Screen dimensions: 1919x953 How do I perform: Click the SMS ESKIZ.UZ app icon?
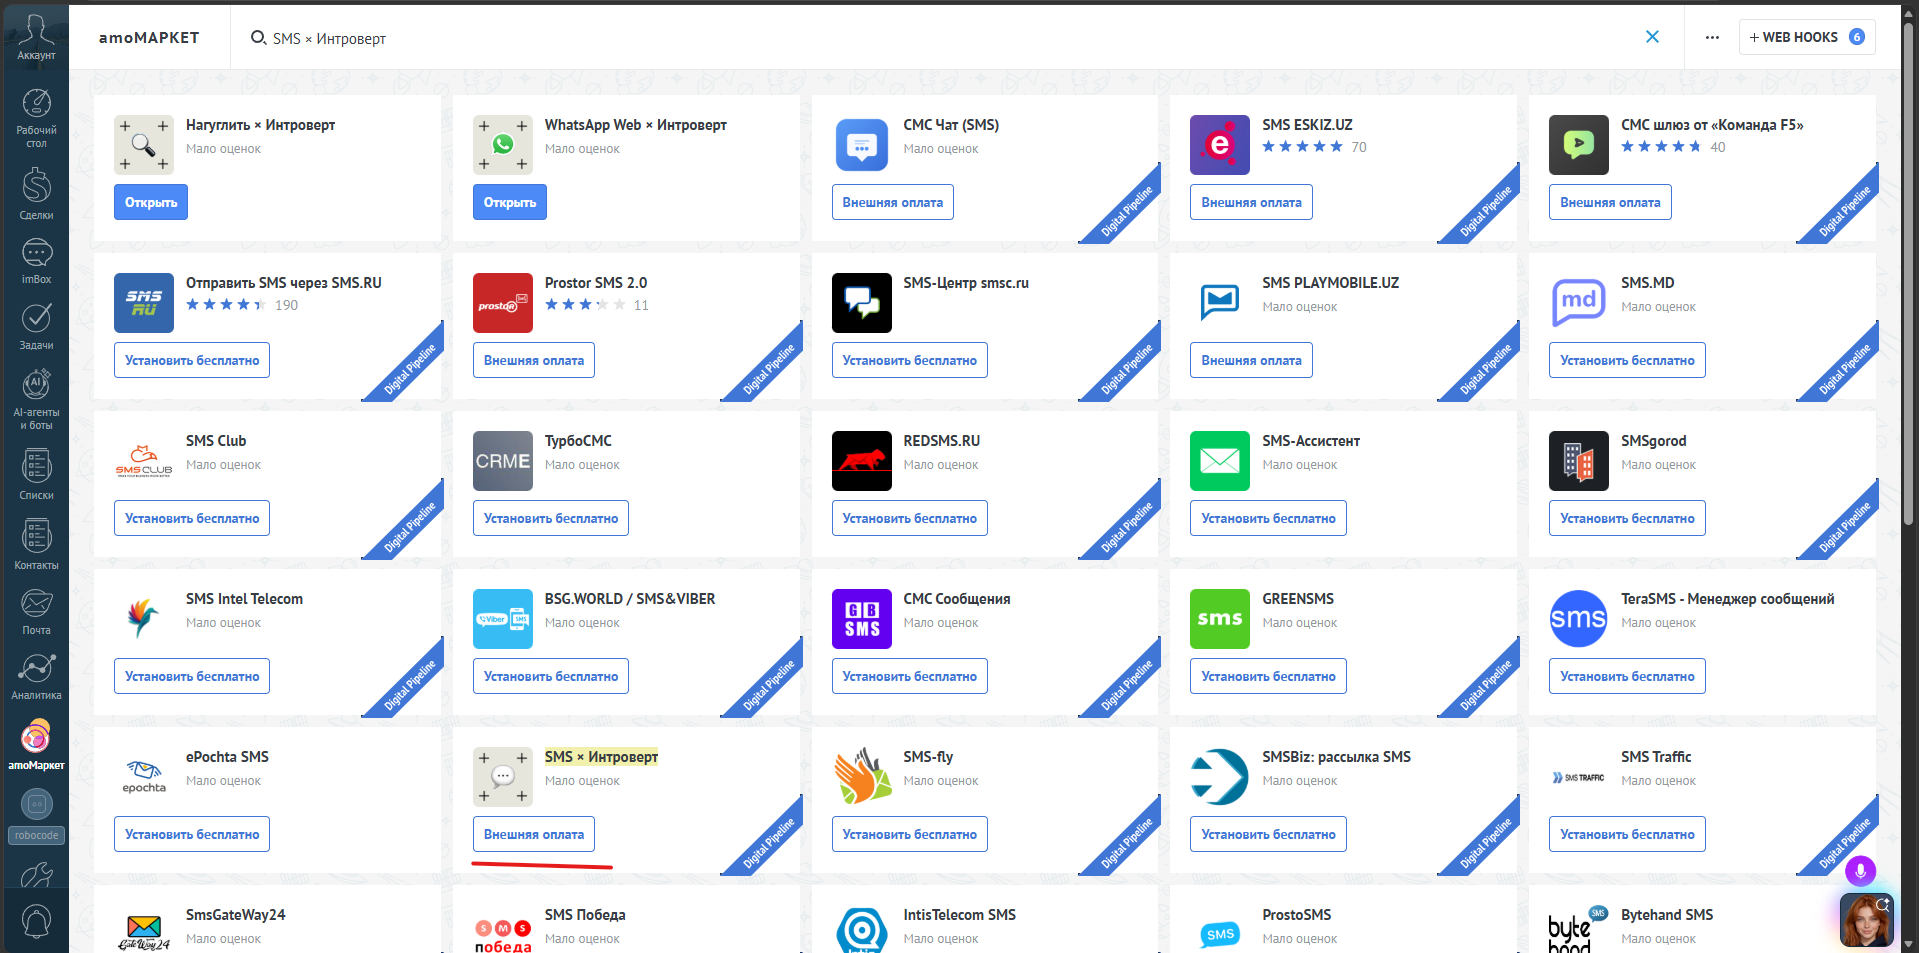click(x=1219, y=145)
